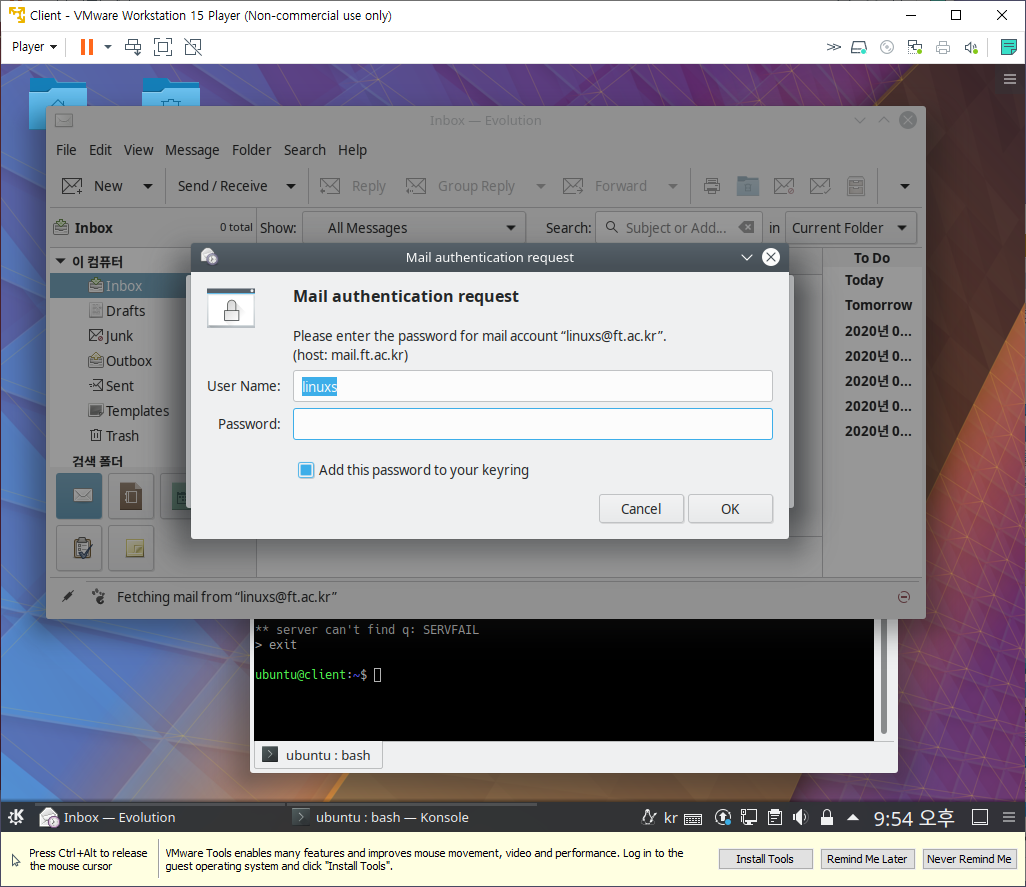The image size is (1026, 887).
Task: Click the delete message toolbar icon
Action: (x=748, y=186)
